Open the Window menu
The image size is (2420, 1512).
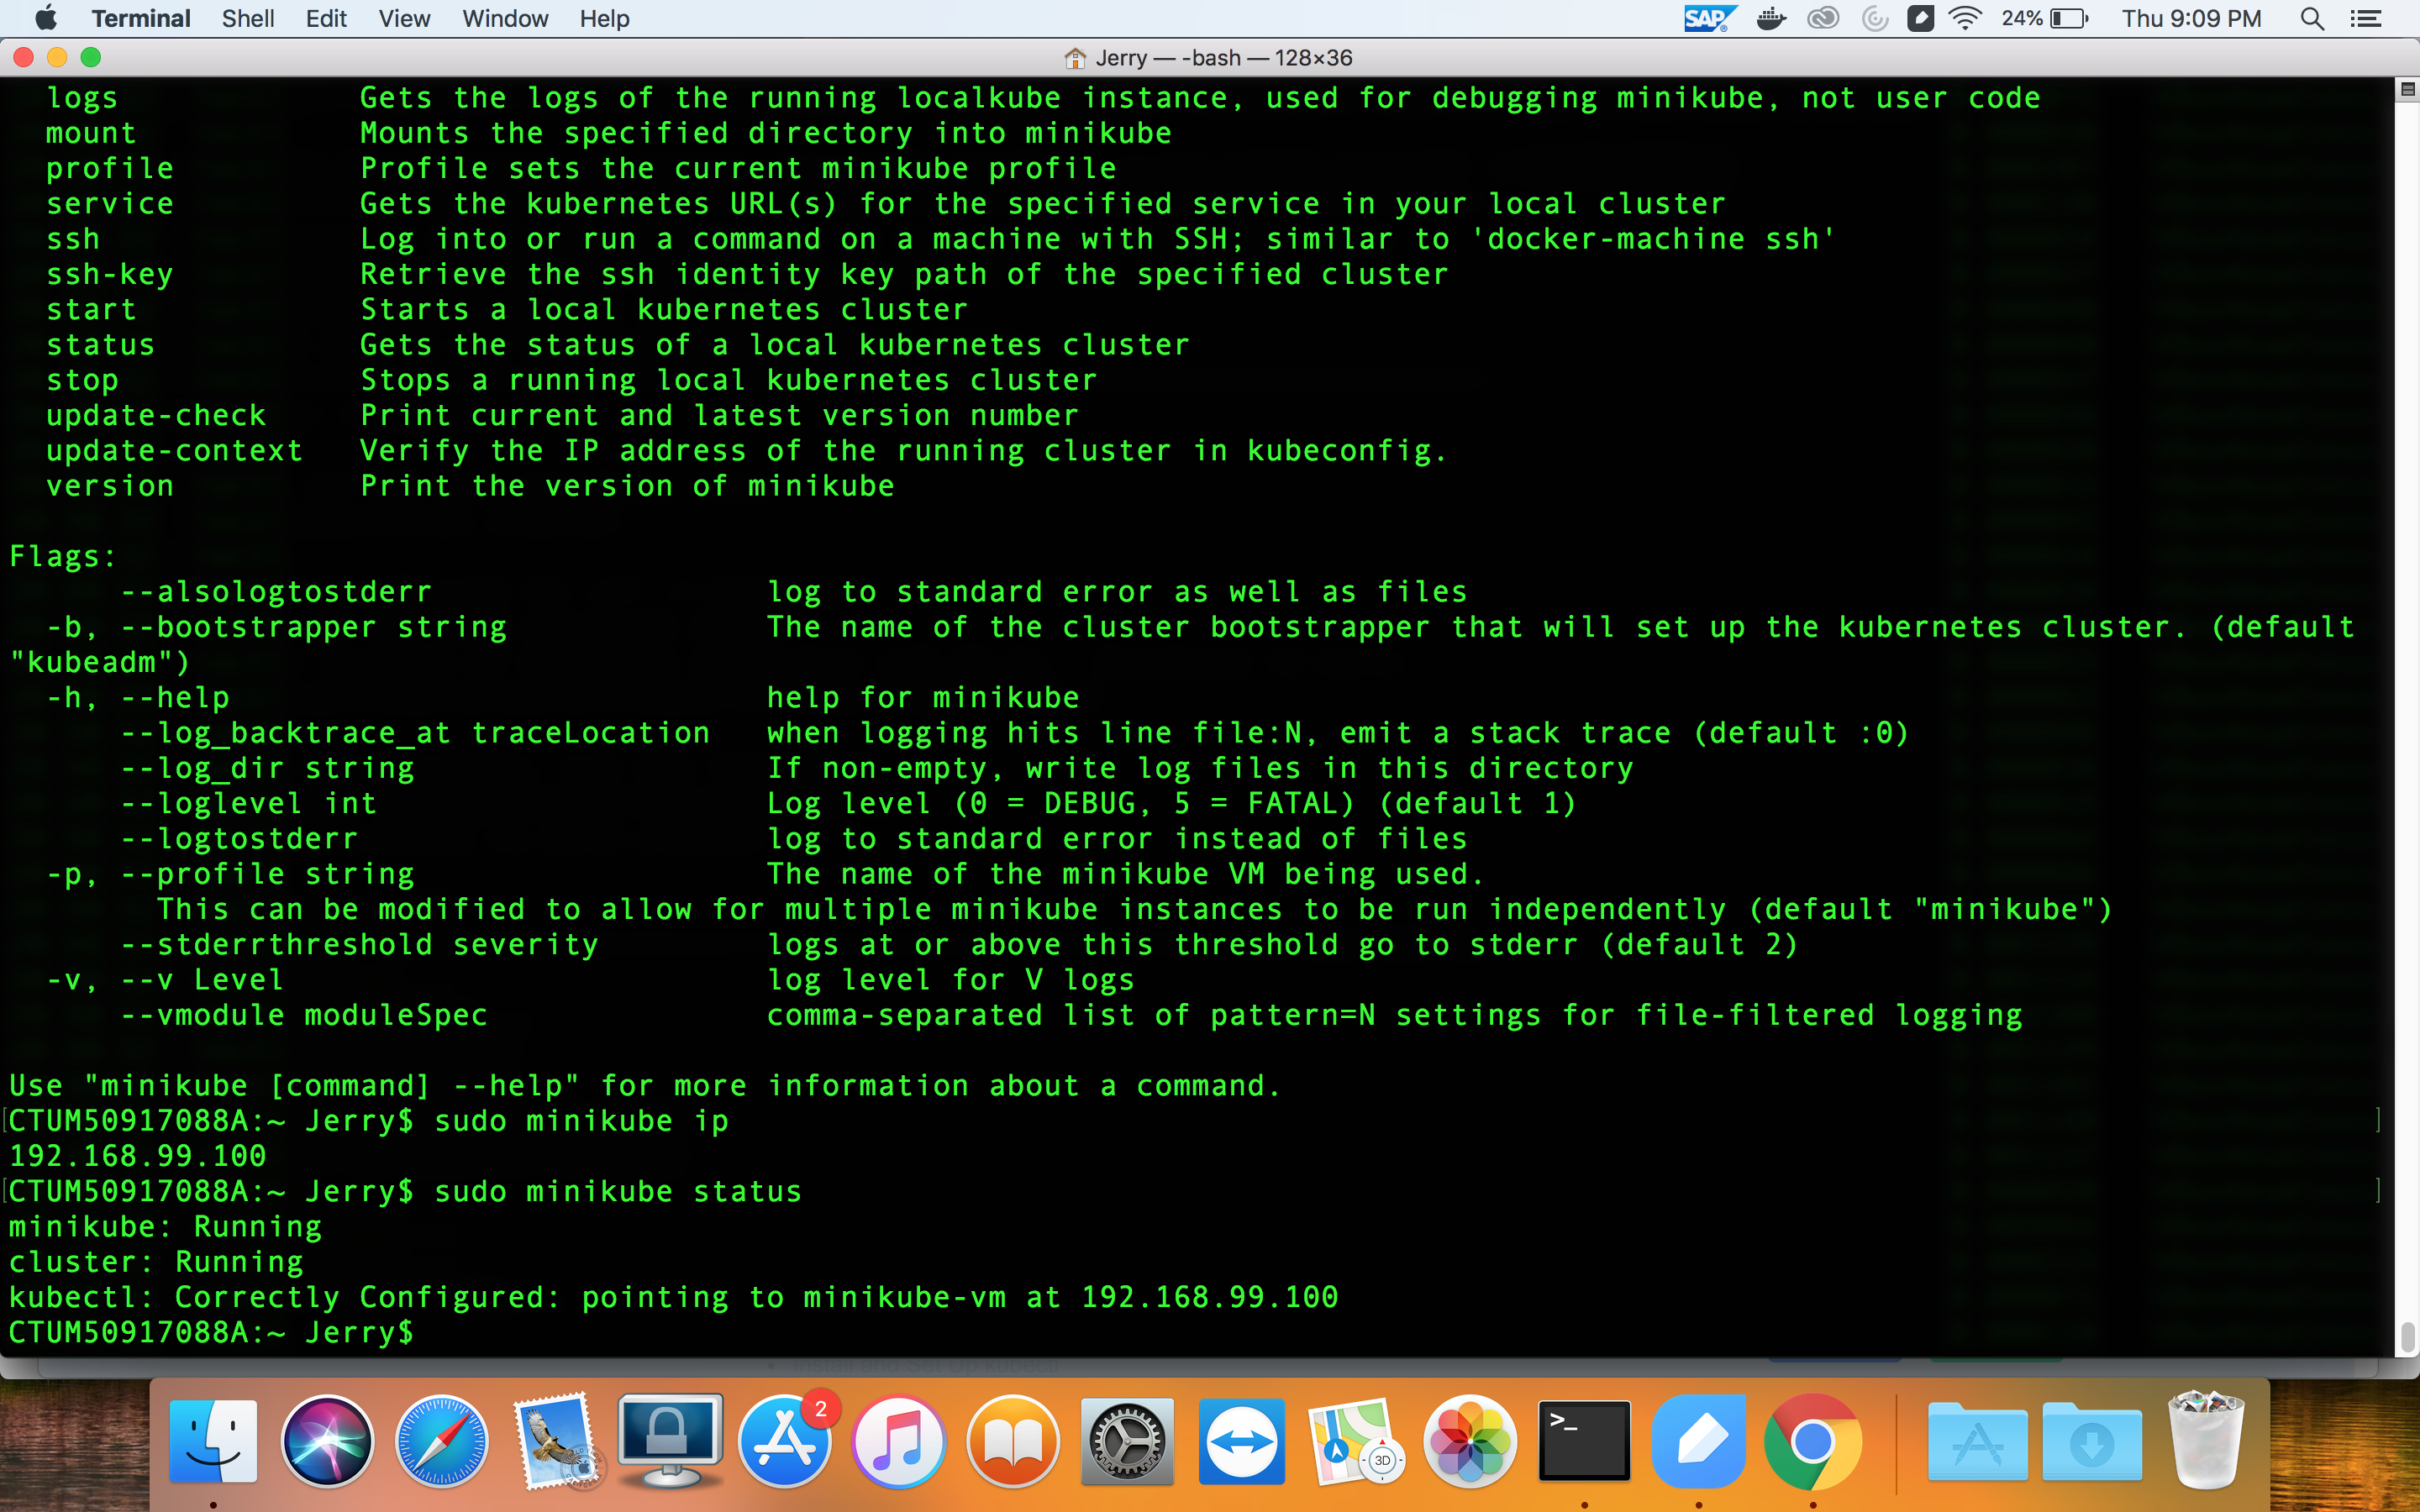[505, 19]
